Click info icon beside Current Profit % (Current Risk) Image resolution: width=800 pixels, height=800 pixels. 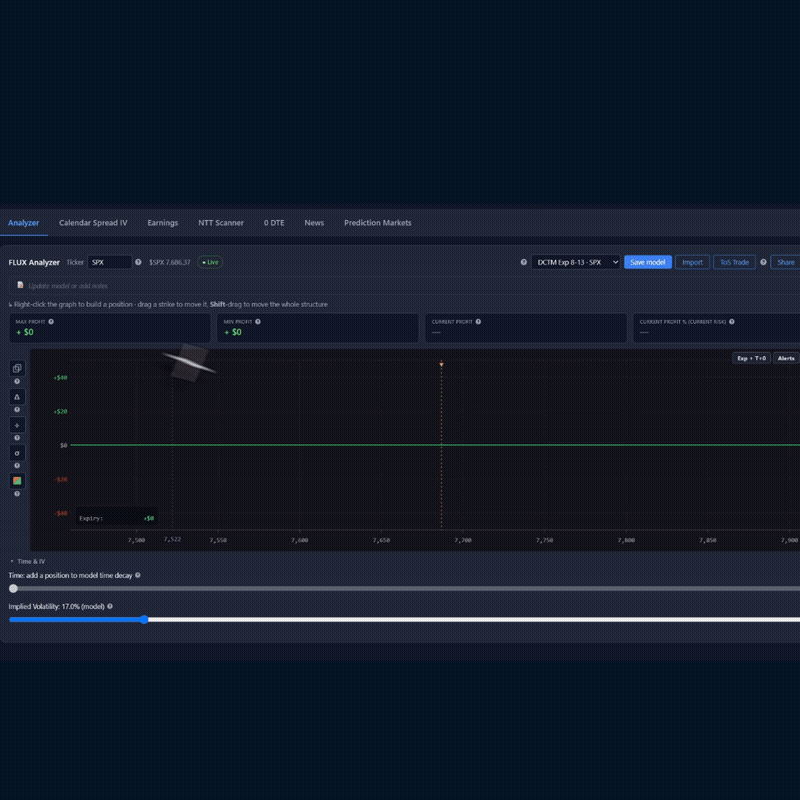point(732,322)
